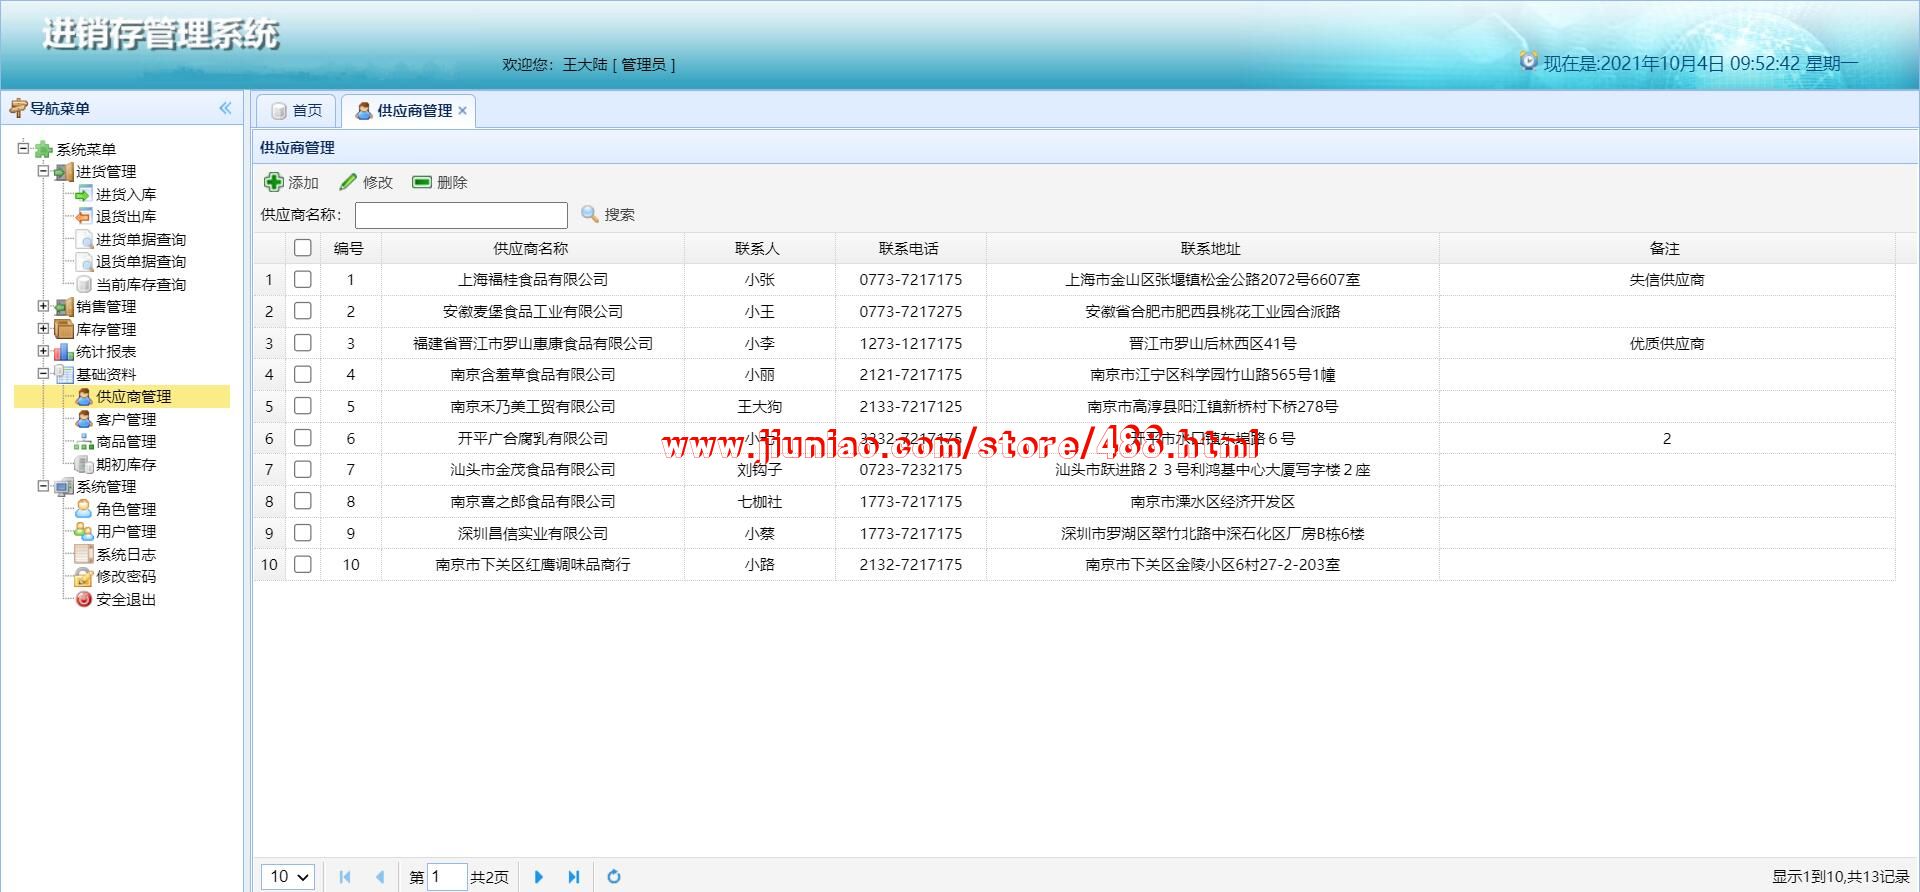
Task: Expand the 统计报表 tree node
Action: (43, 351)
